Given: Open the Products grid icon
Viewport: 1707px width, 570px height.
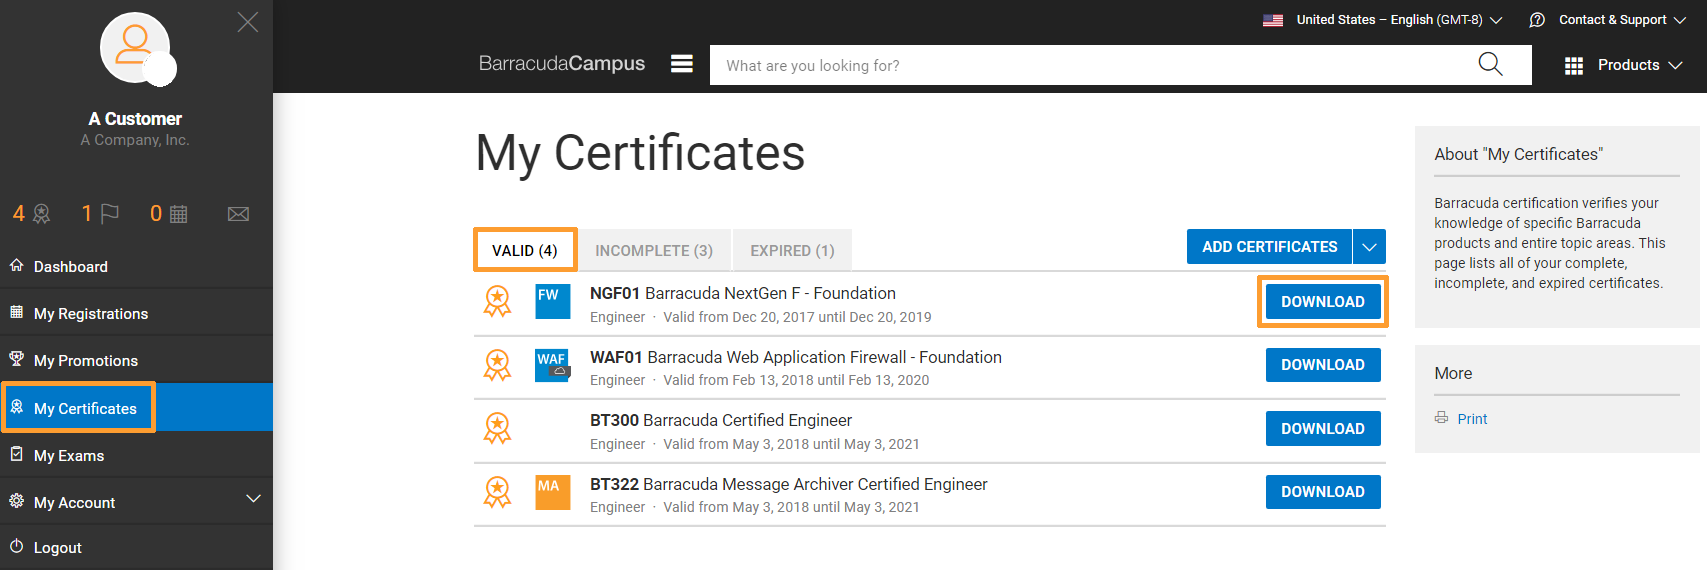Looking at the screenshot, I should 1574,65.
